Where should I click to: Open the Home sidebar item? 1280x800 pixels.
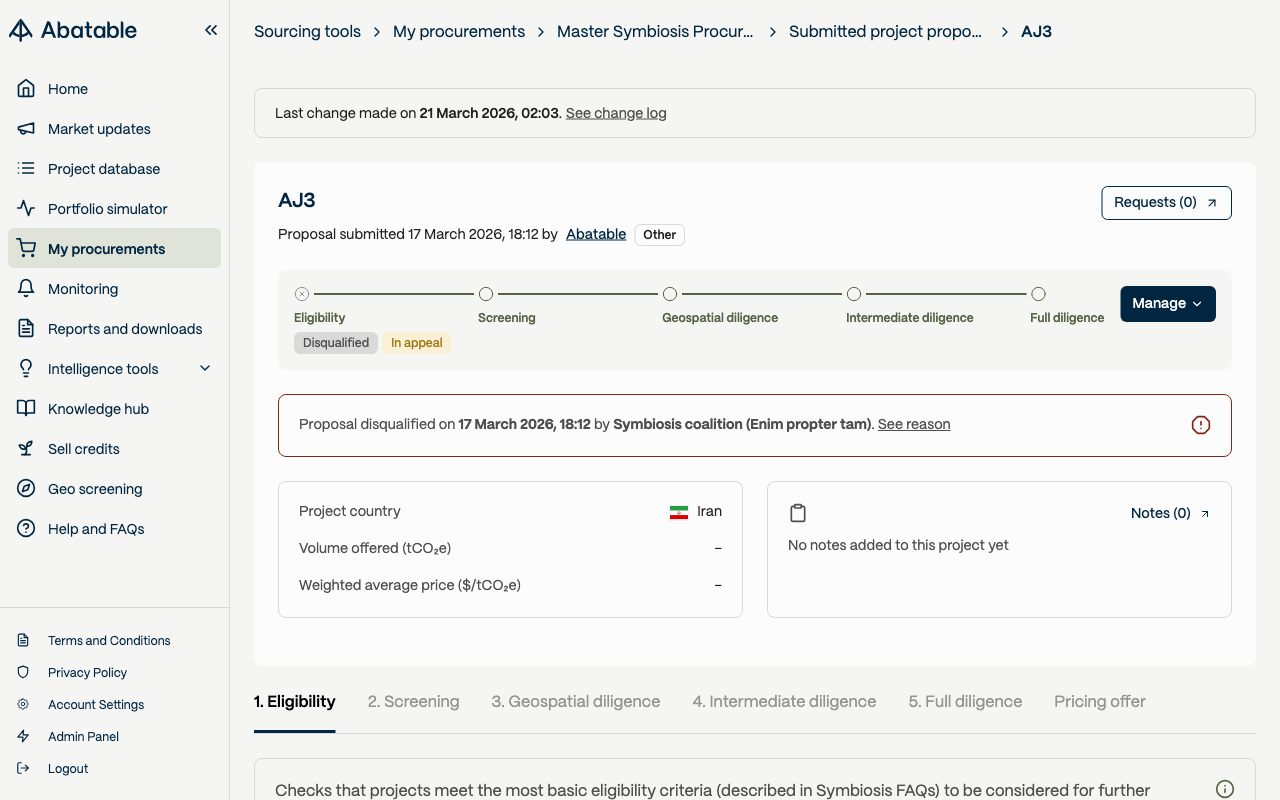[x=114, y=89]
